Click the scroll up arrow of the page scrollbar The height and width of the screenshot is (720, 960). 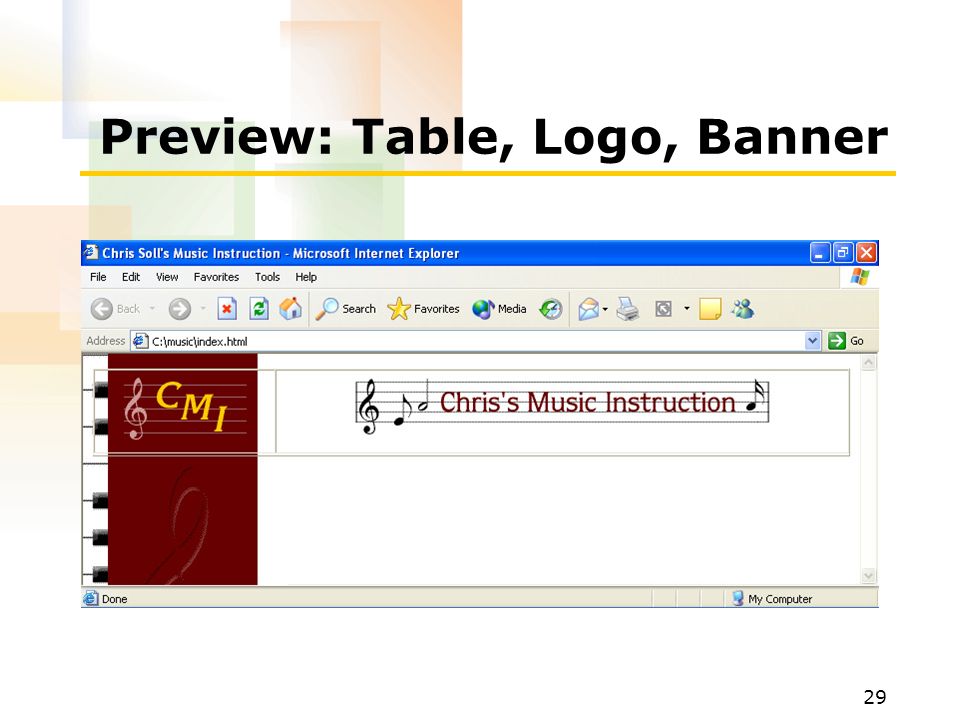[868, 363]
